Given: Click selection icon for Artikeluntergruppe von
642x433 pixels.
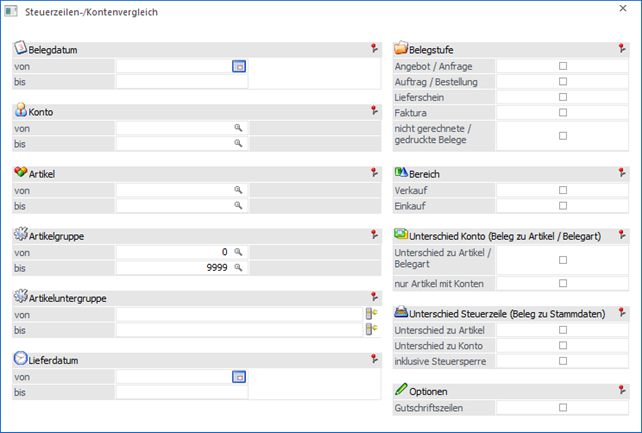Looking at the screenshot, I should [370, 314].
